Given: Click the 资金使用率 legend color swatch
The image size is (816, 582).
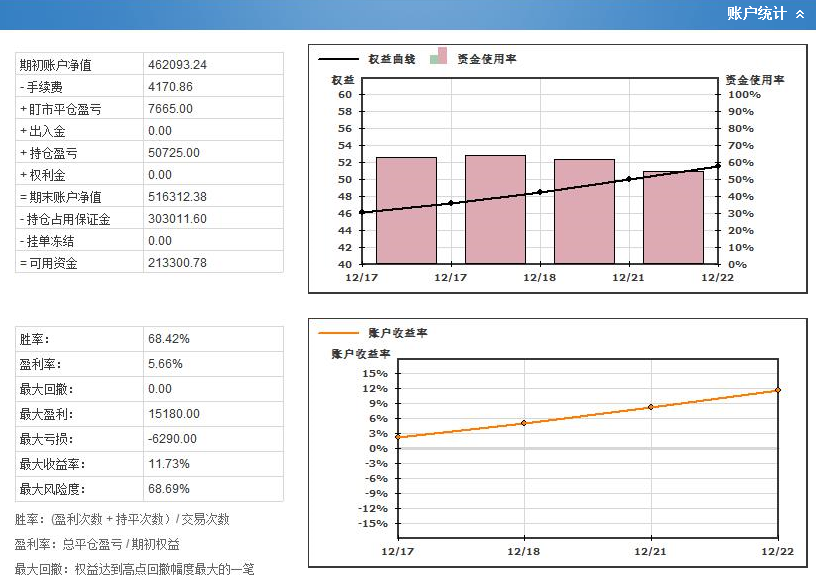Looking at the screenshot, I should 438,57.
